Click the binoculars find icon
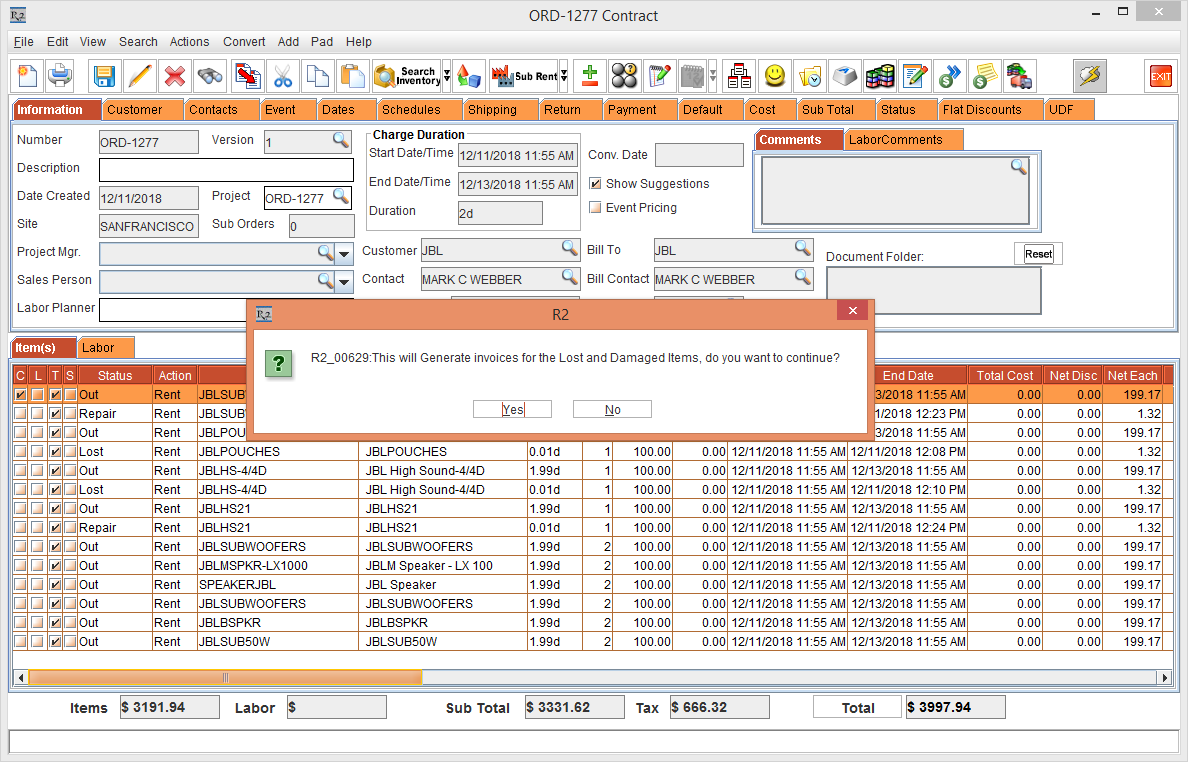 (x=210, y=76)
